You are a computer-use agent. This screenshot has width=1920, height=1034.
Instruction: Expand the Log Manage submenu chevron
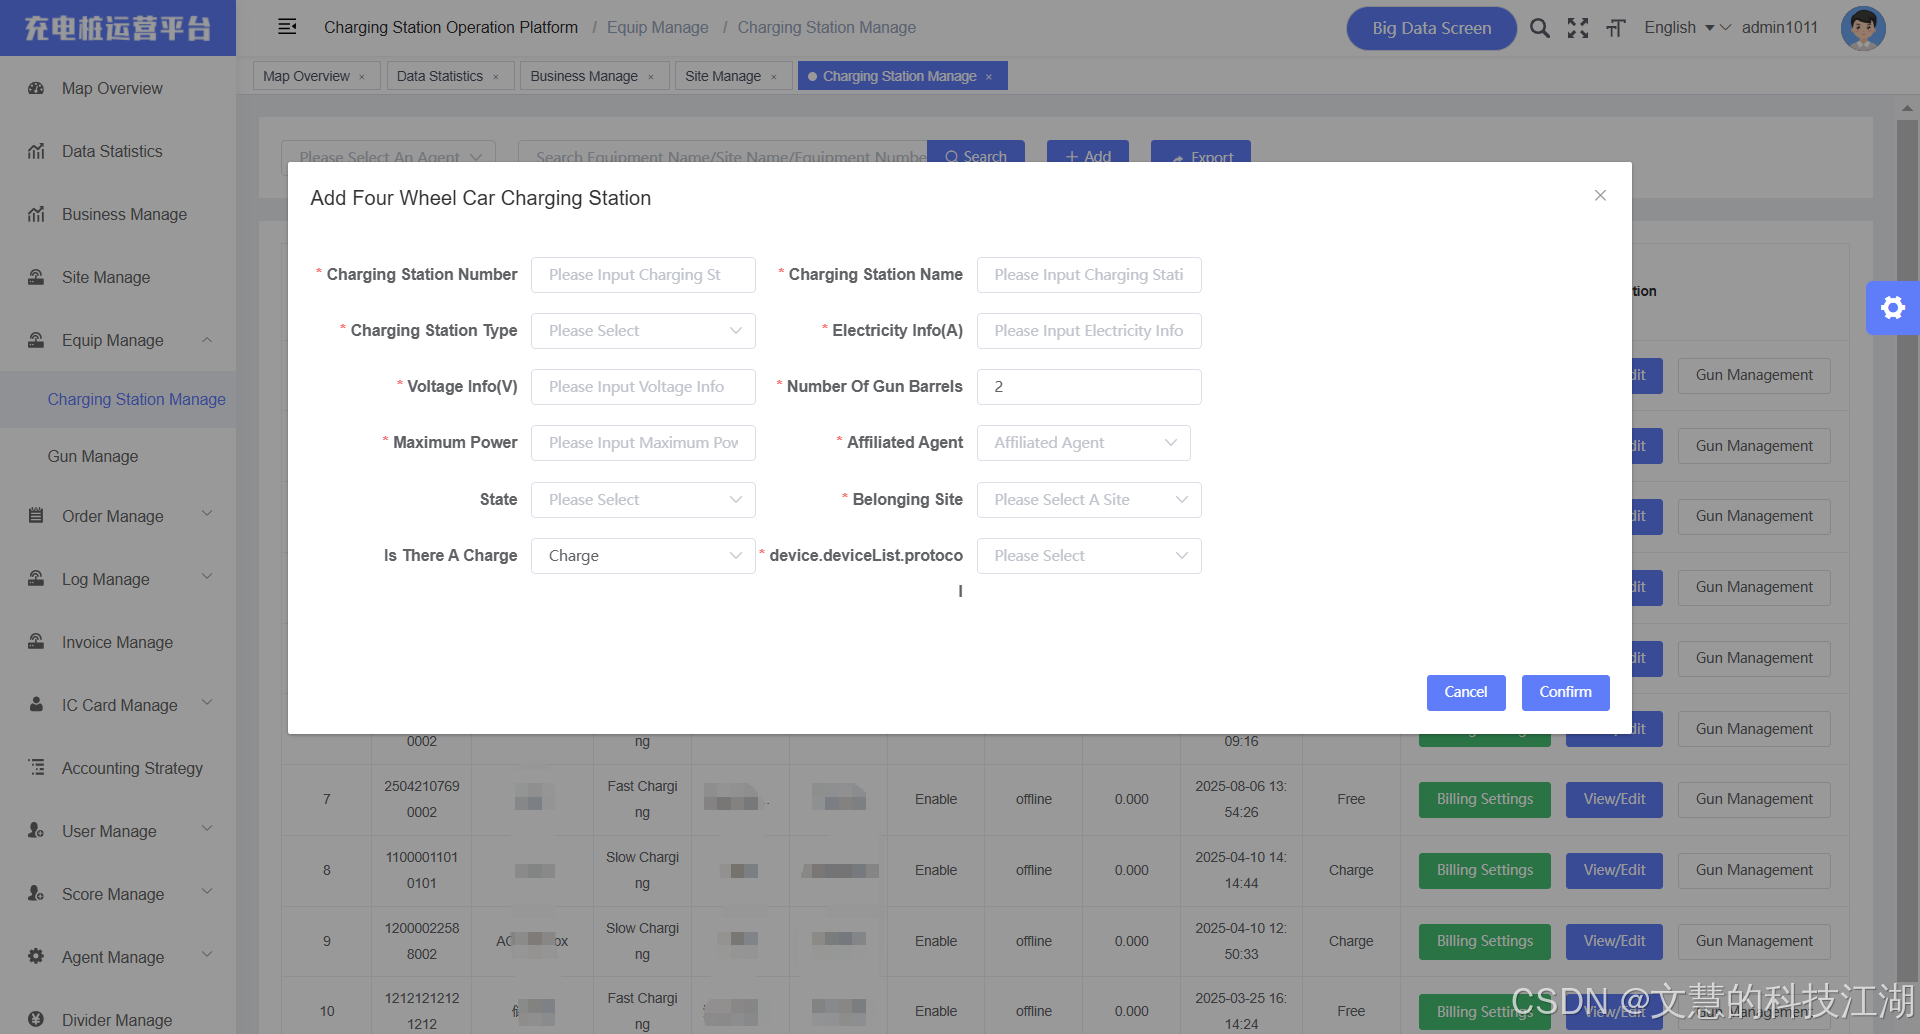click(x=207, y=577)
